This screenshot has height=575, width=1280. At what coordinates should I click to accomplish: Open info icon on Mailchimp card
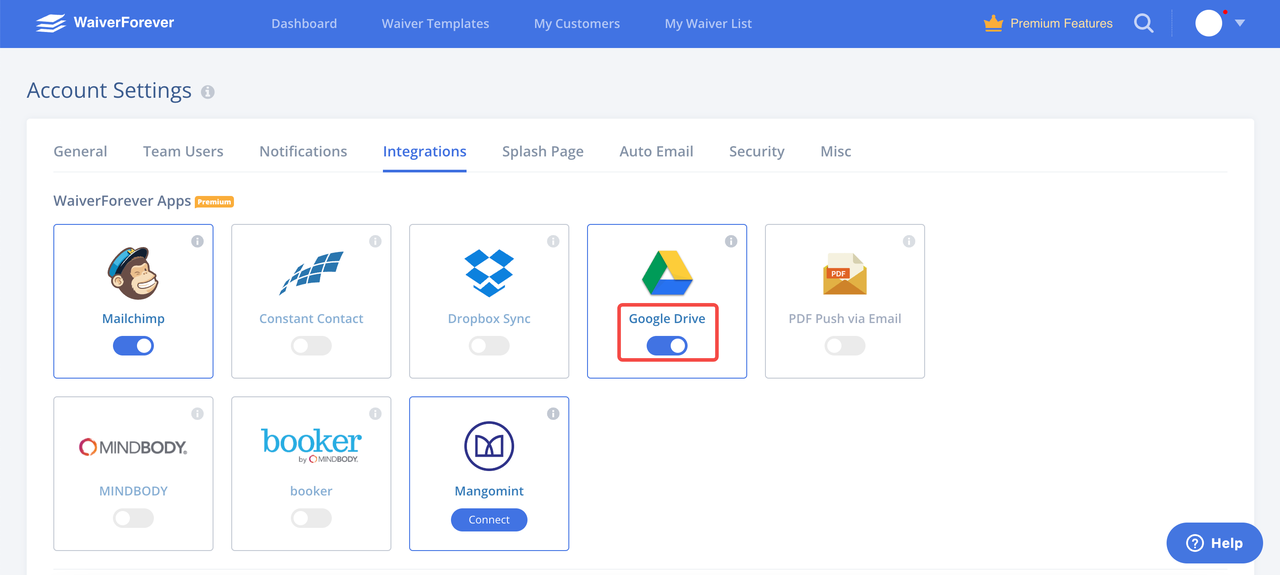coord(197,241)
